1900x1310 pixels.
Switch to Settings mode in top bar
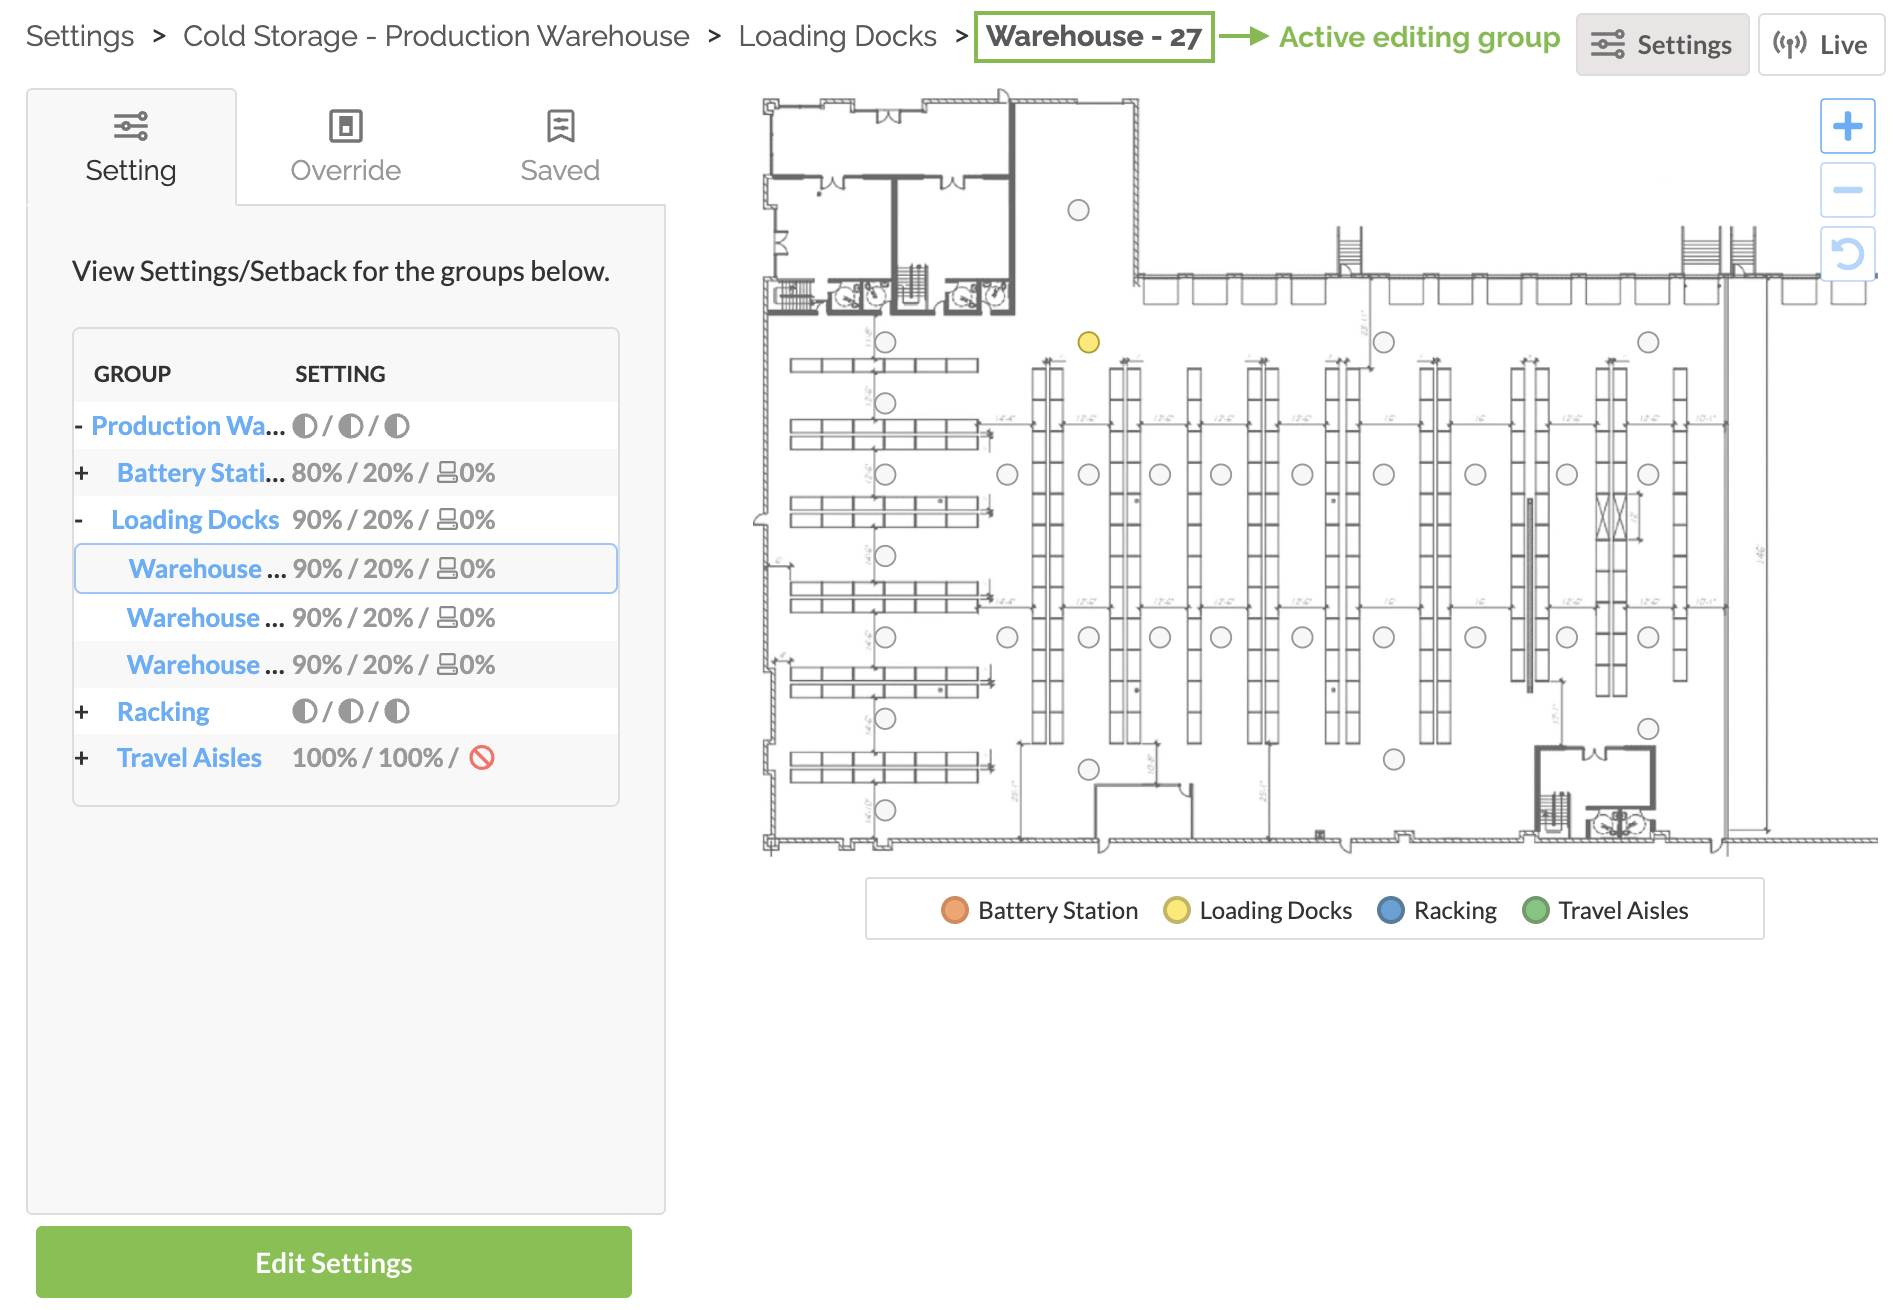1662,45
